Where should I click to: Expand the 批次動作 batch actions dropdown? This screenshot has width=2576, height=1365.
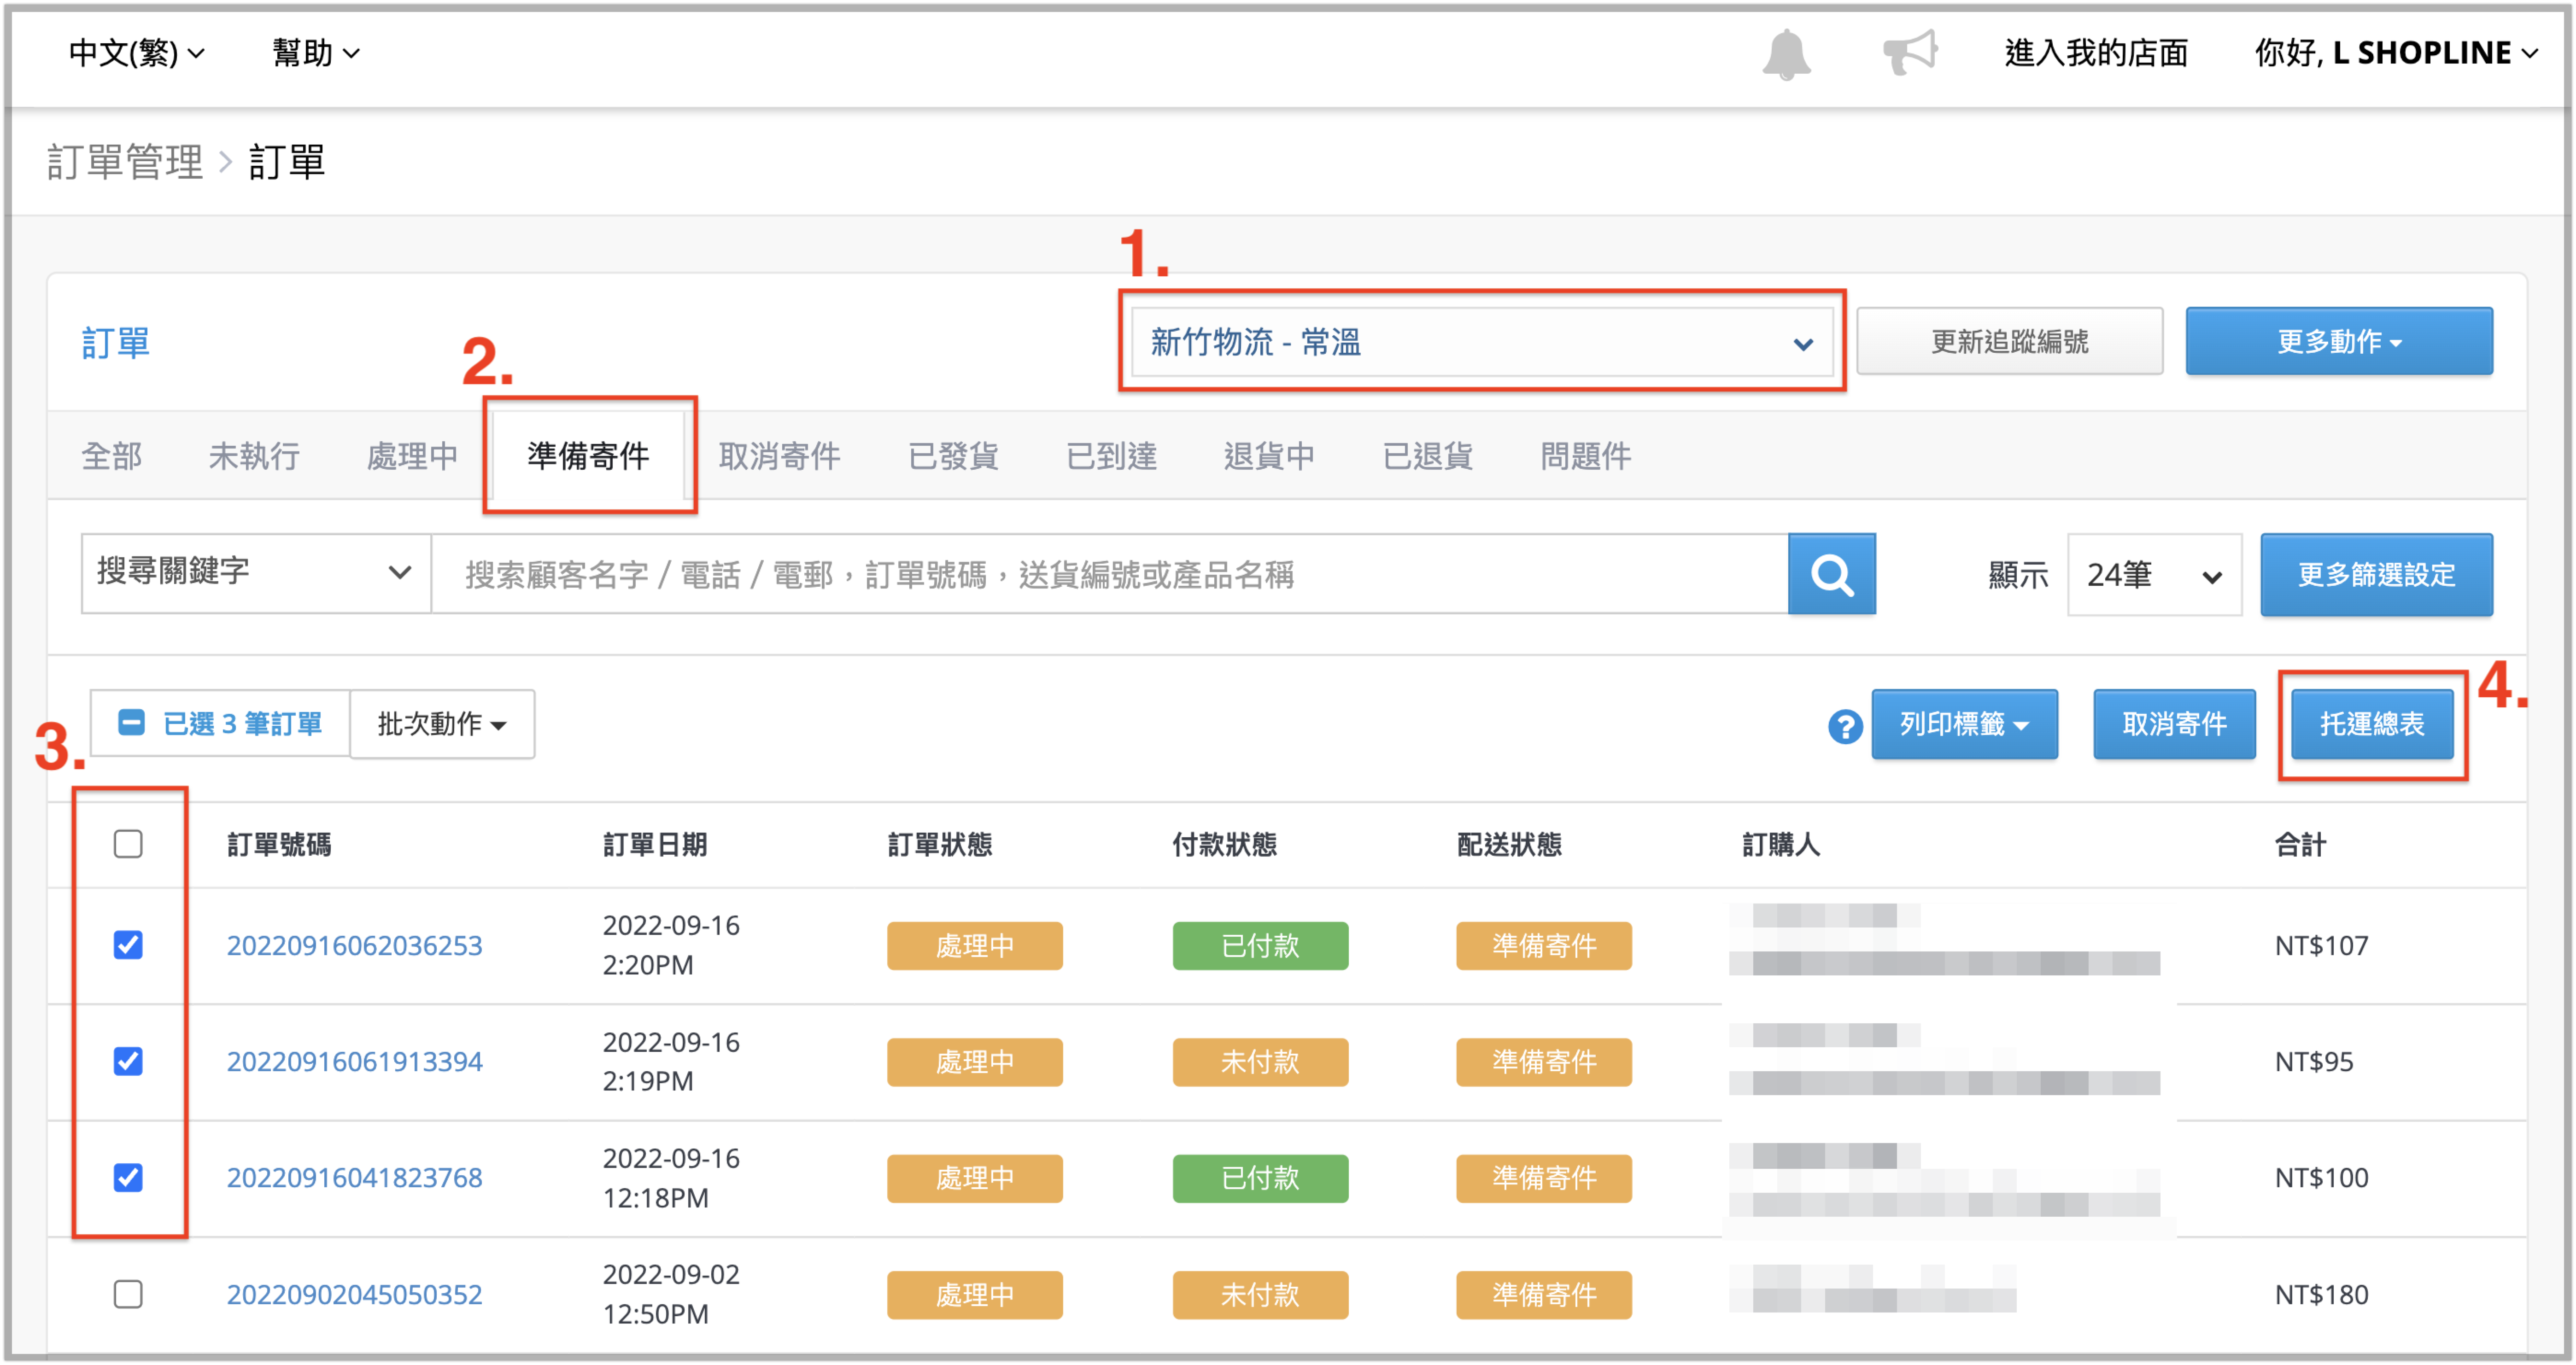pyautogui.click(x=442, y=723)
